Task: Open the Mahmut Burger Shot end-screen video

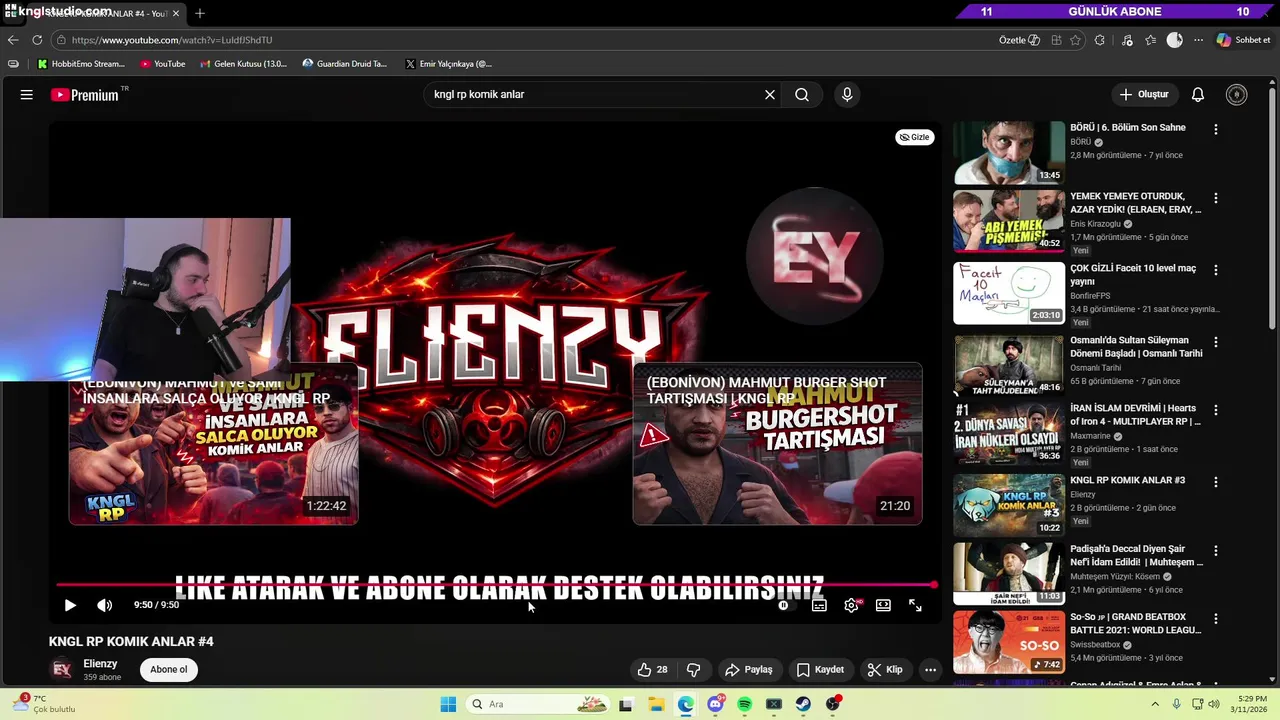Action: 777,443
